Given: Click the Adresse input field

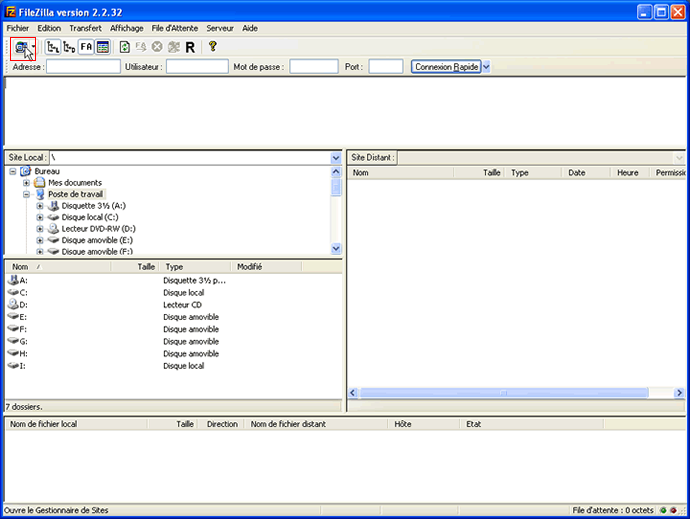Looking at the screenshot, I should (83, 66).
